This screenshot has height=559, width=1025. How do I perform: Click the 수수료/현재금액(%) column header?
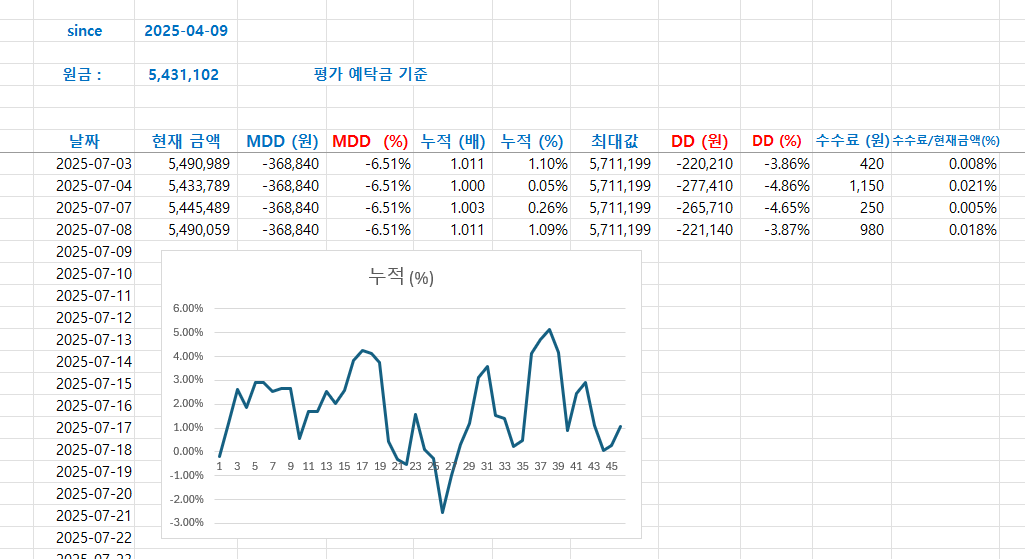point(946,141)
